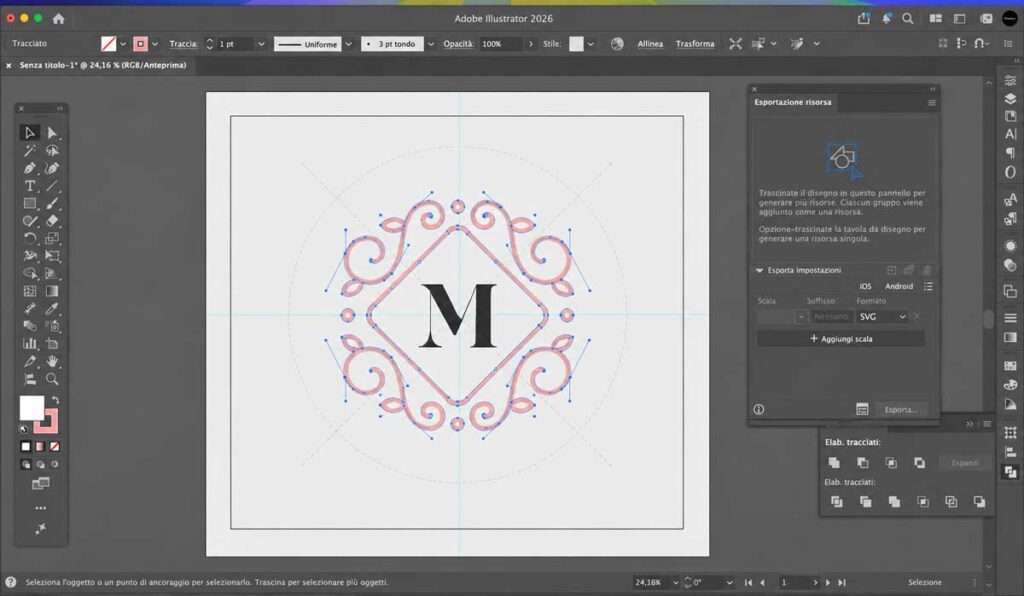Click the Esporta... button

[901, 409]
